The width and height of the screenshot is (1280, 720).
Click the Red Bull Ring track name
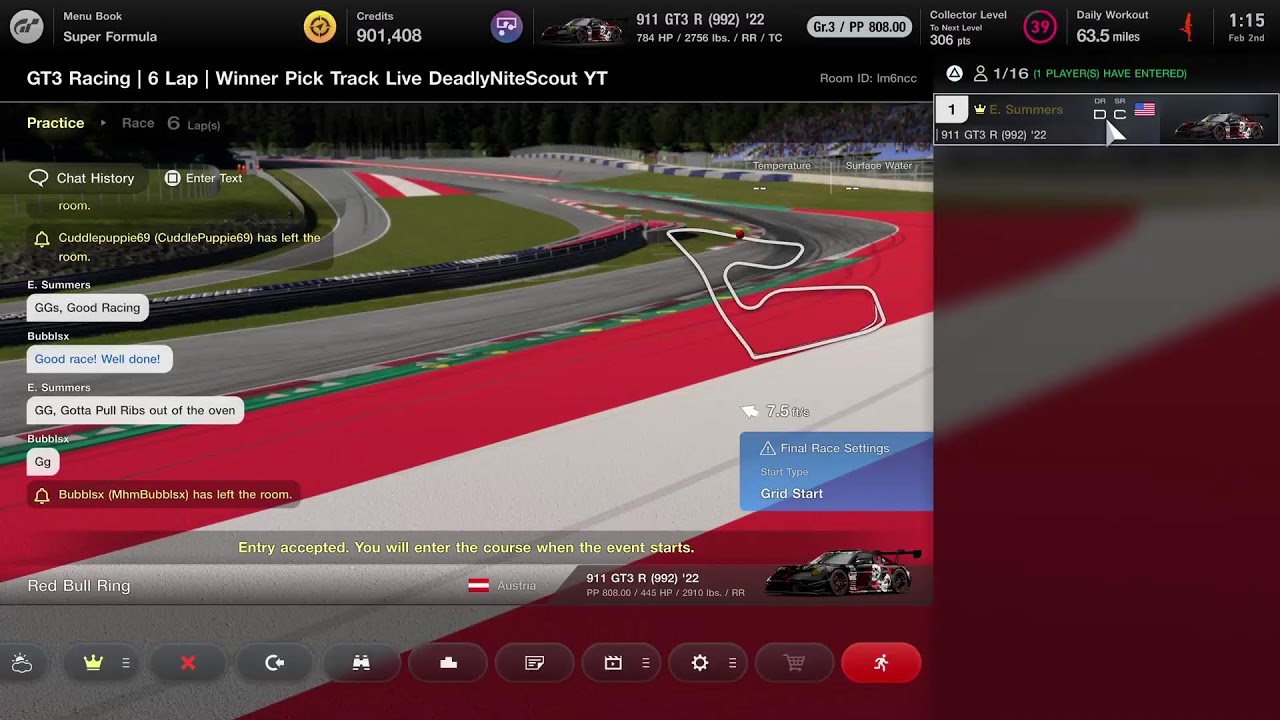point(79,586)
